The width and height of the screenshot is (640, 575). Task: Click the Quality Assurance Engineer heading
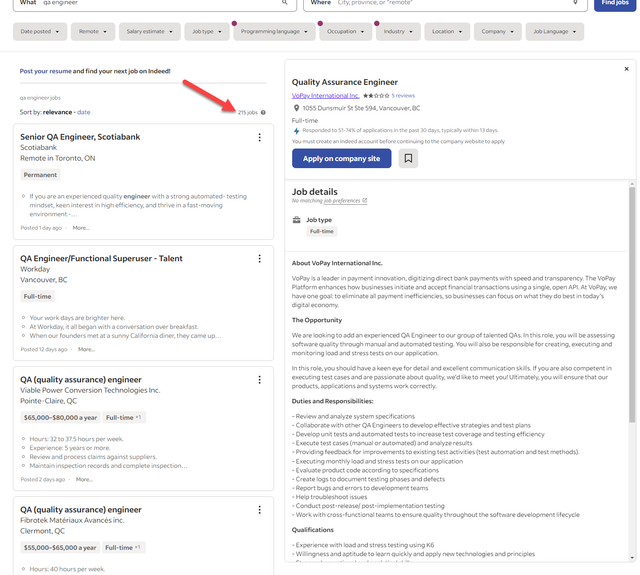(344, 82)
